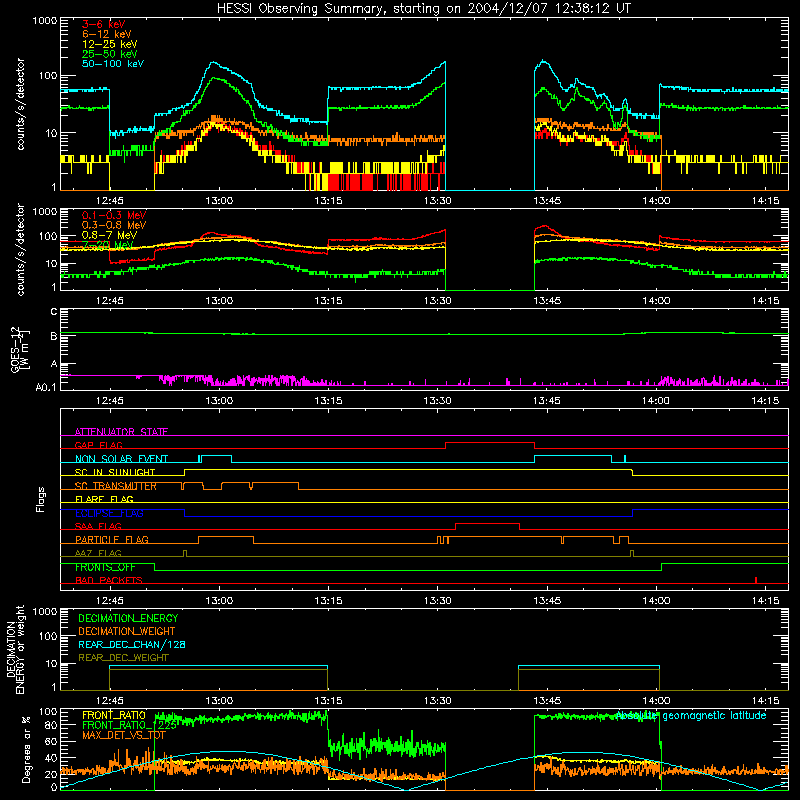Image resolution: width=800 pixels, height=800 pixels.
Task: Click counts/s/detector axis label of MeV panel
Action: [x=20, y=250]
